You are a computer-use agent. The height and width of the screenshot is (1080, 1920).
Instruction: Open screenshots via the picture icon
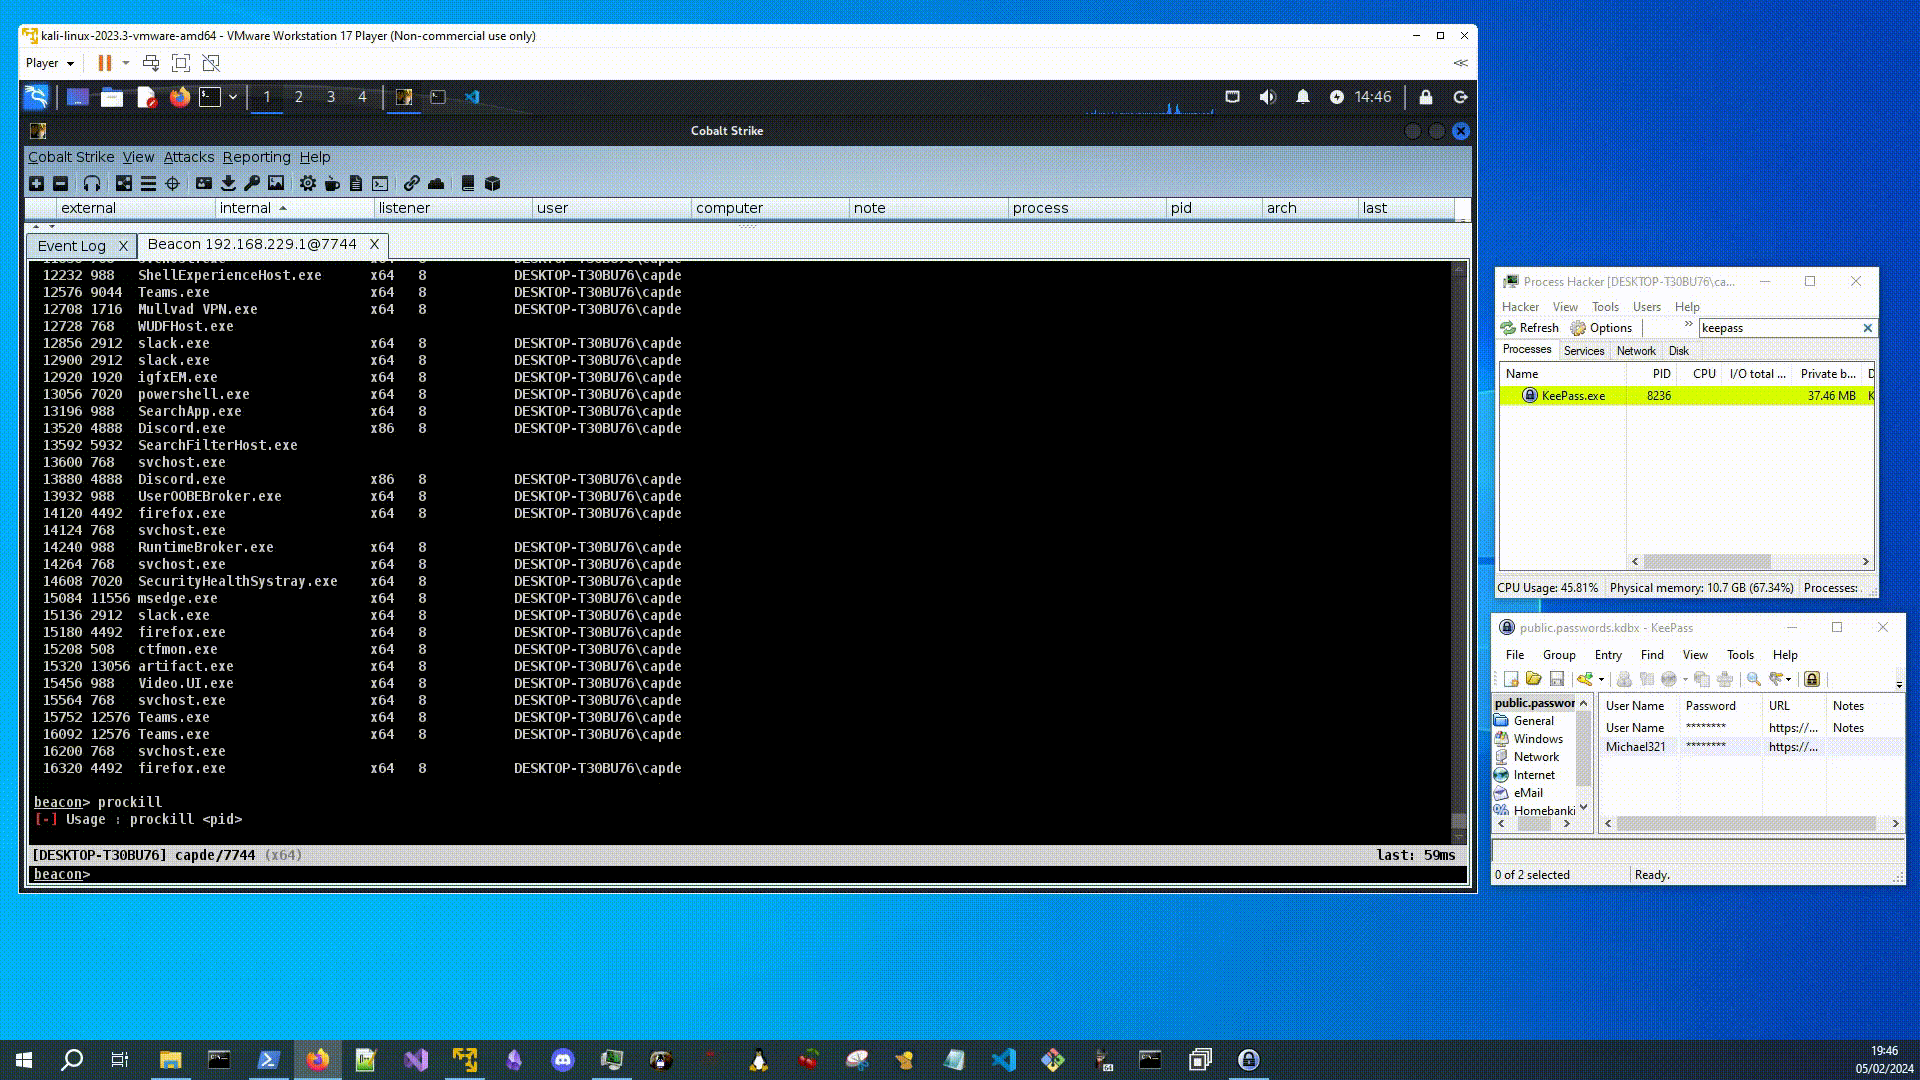click(x=276, y=183)
